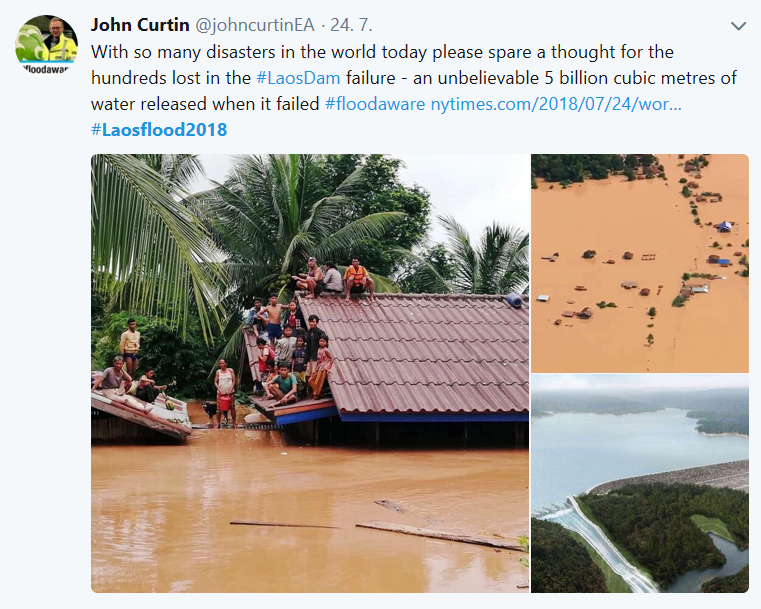Image resolution: width=761 pixels, height=609 pixels.
Task: Open the aerial flooded village photo
Action: [640, 263]
